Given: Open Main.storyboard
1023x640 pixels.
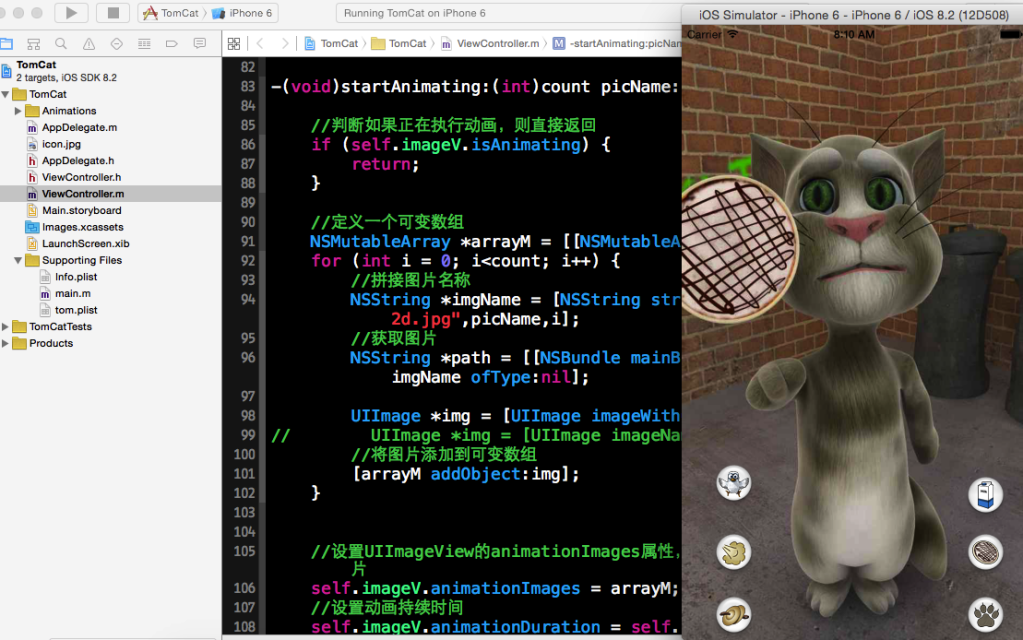Looking at the screenshot, I should (x=82, y=210).
